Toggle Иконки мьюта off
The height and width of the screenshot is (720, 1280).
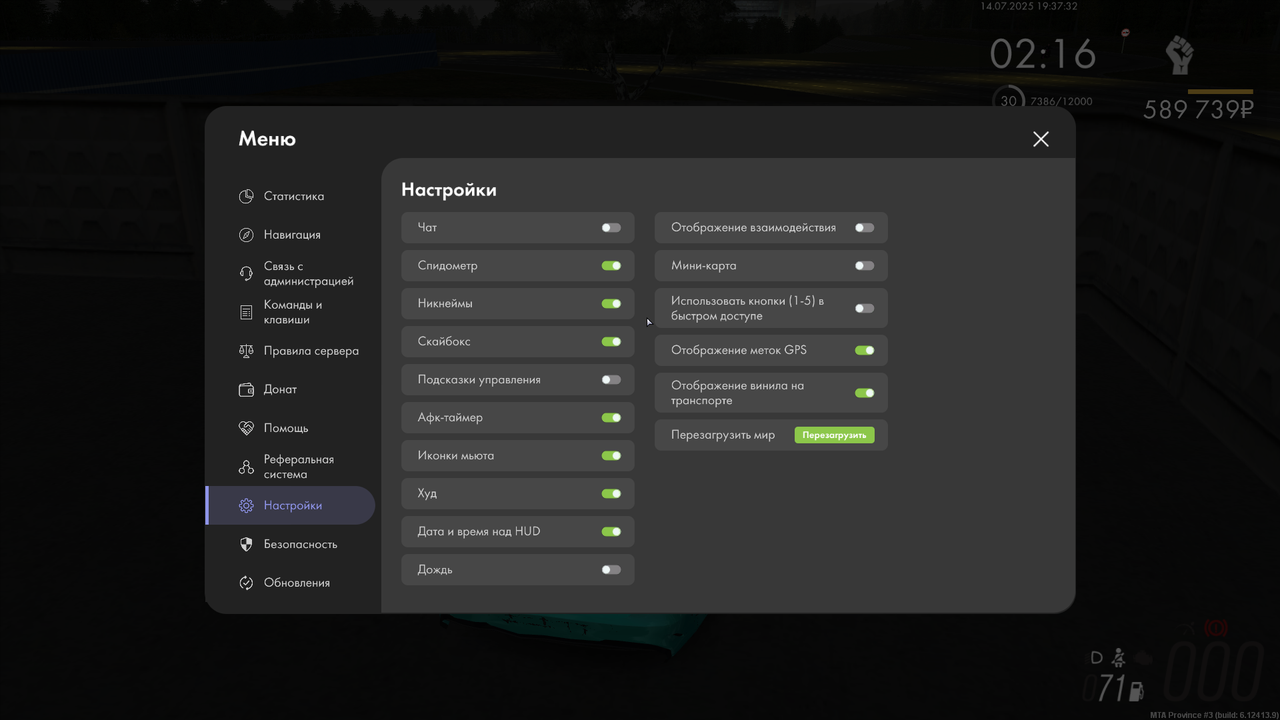(x=611, y=456)
